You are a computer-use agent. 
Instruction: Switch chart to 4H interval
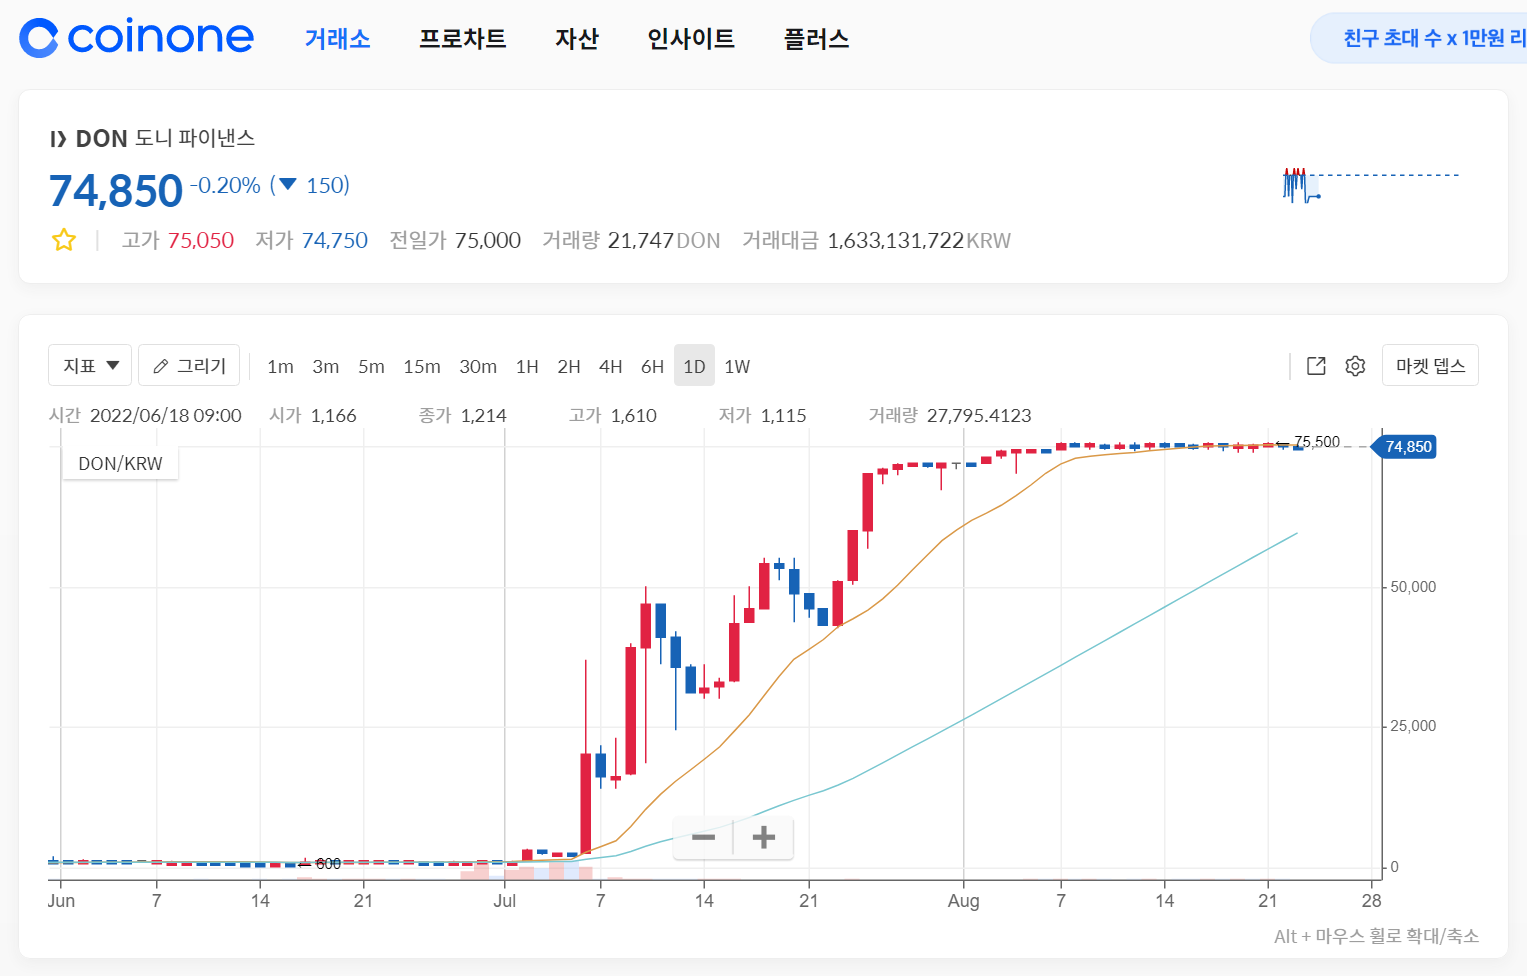[x=610, y=367]
